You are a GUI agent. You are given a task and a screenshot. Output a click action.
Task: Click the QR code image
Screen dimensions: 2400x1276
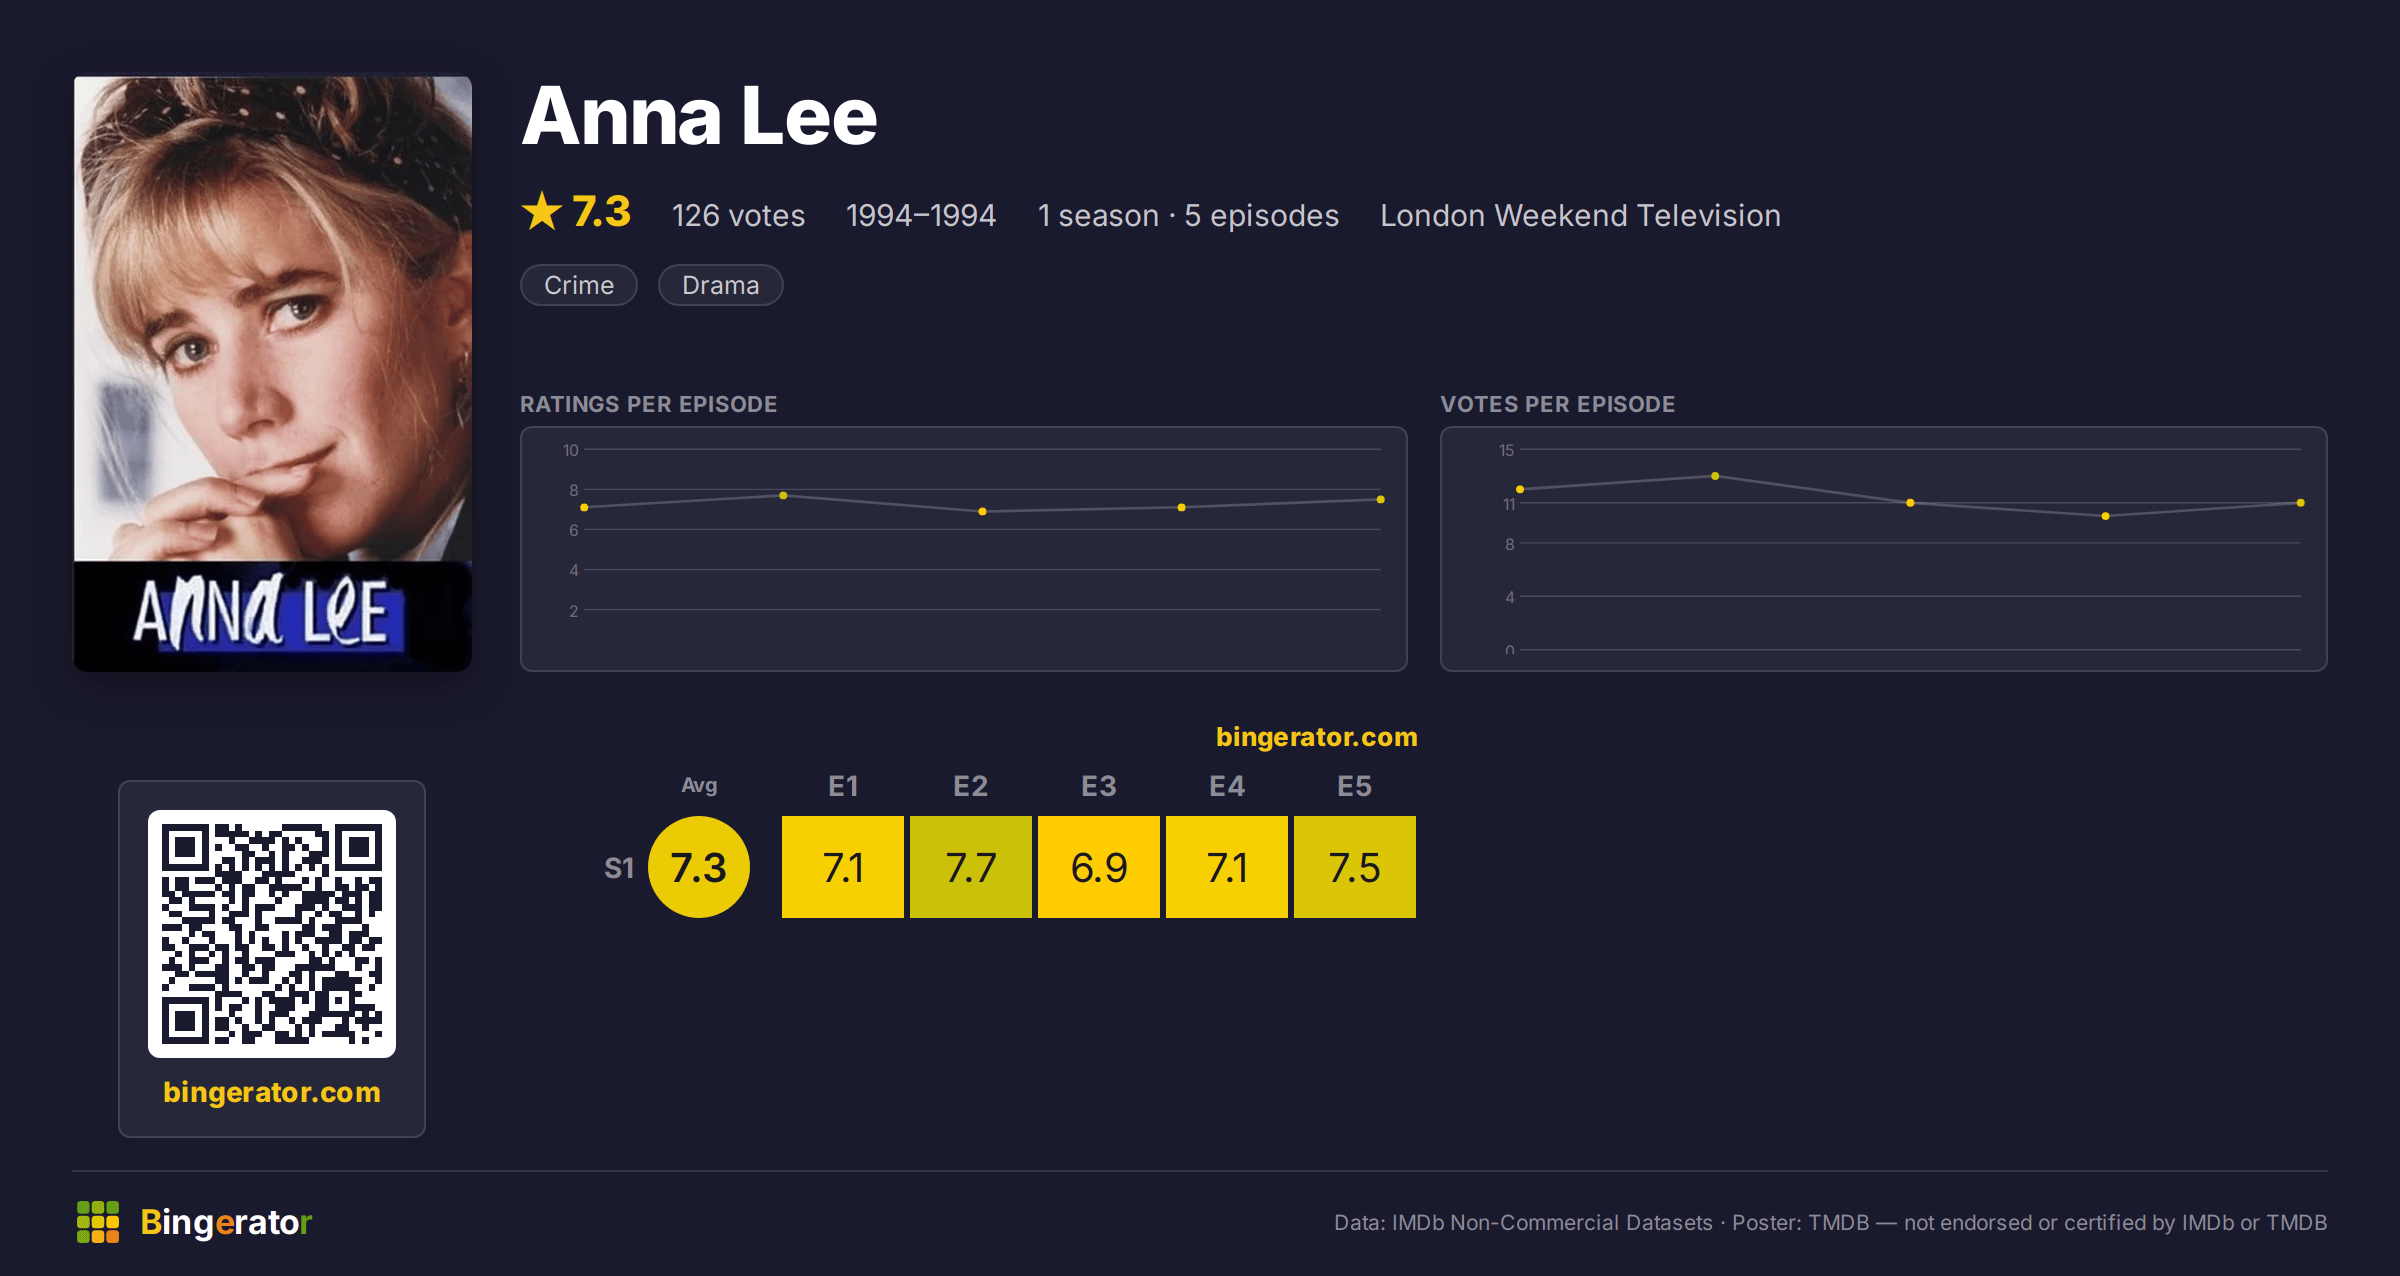point(272,934)
